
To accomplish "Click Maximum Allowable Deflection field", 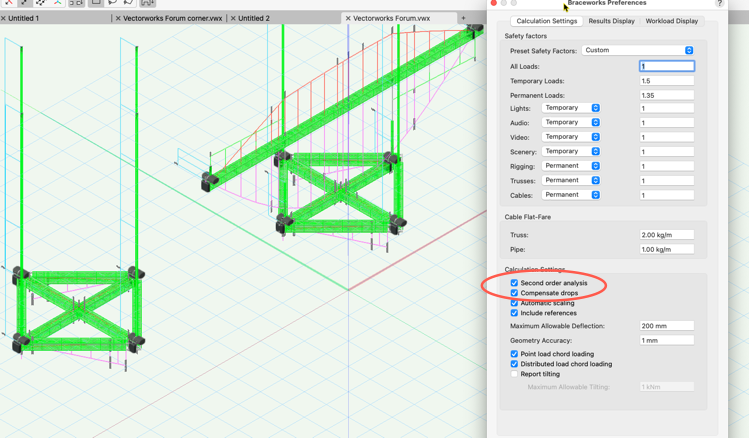I will point(666,326).
